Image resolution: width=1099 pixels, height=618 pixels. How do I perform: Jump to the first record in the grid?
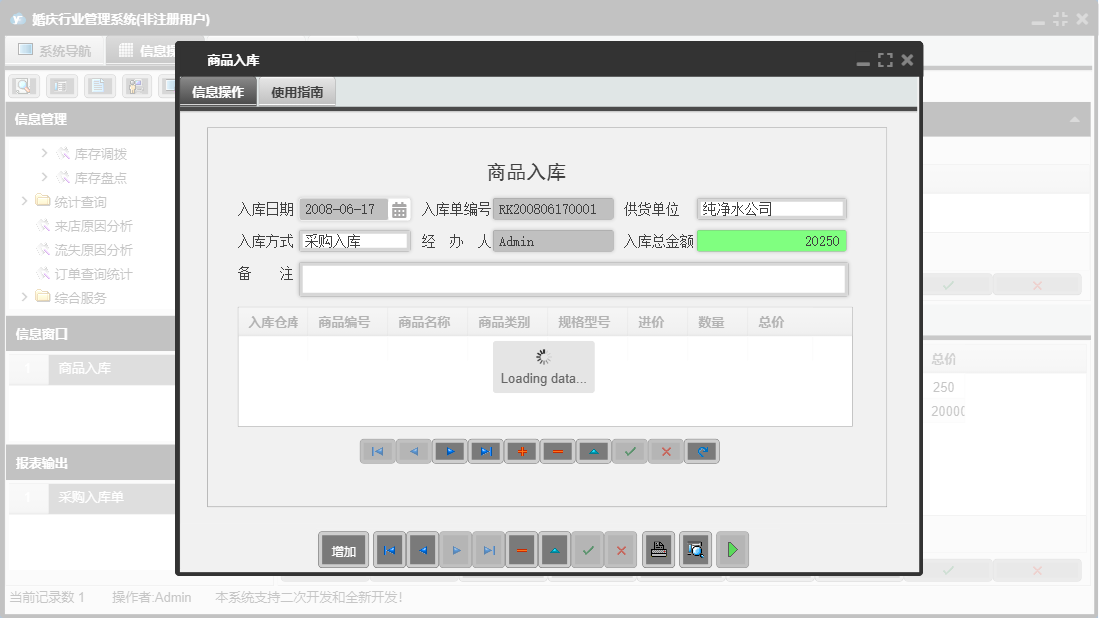[x=377, y=451]
